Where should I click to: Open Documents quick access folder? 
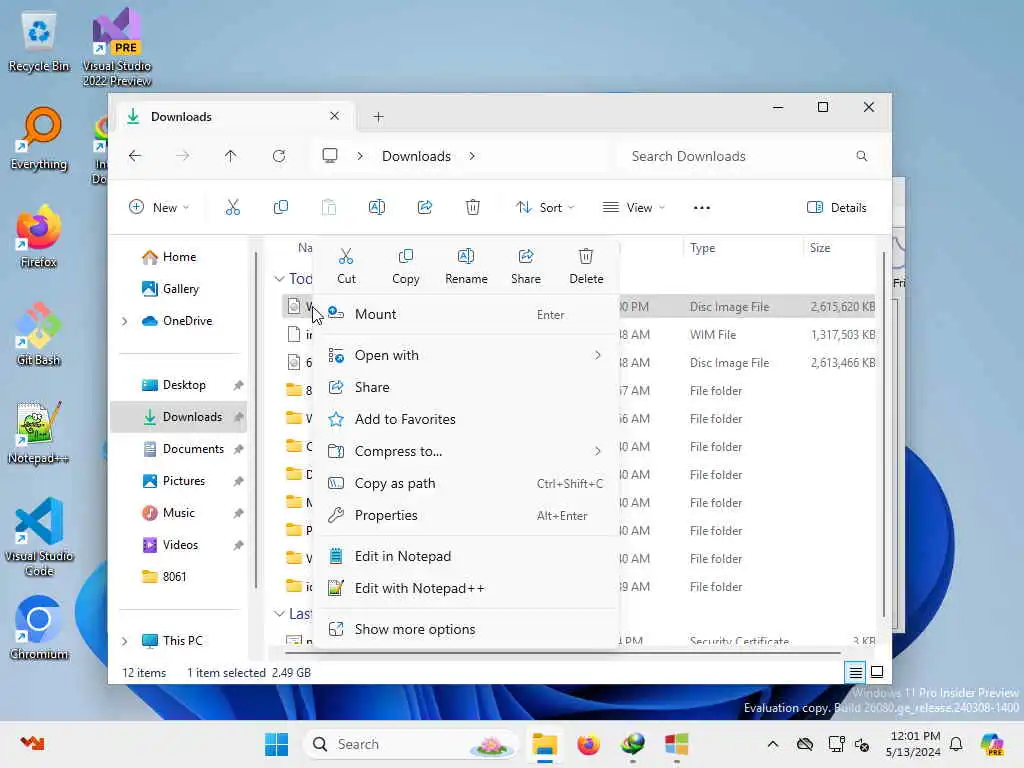point(193,449)
